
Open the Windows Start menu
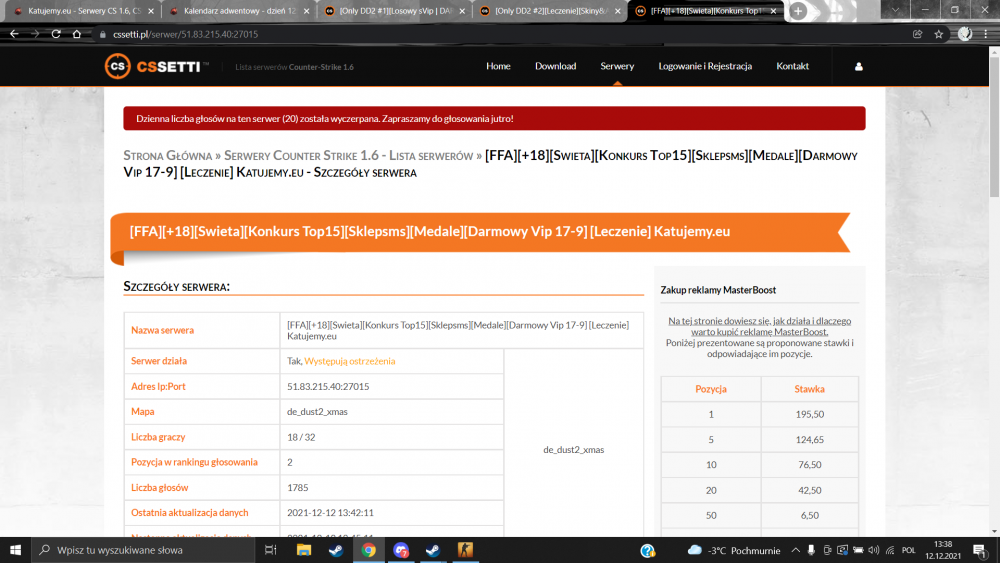point(15,550)
